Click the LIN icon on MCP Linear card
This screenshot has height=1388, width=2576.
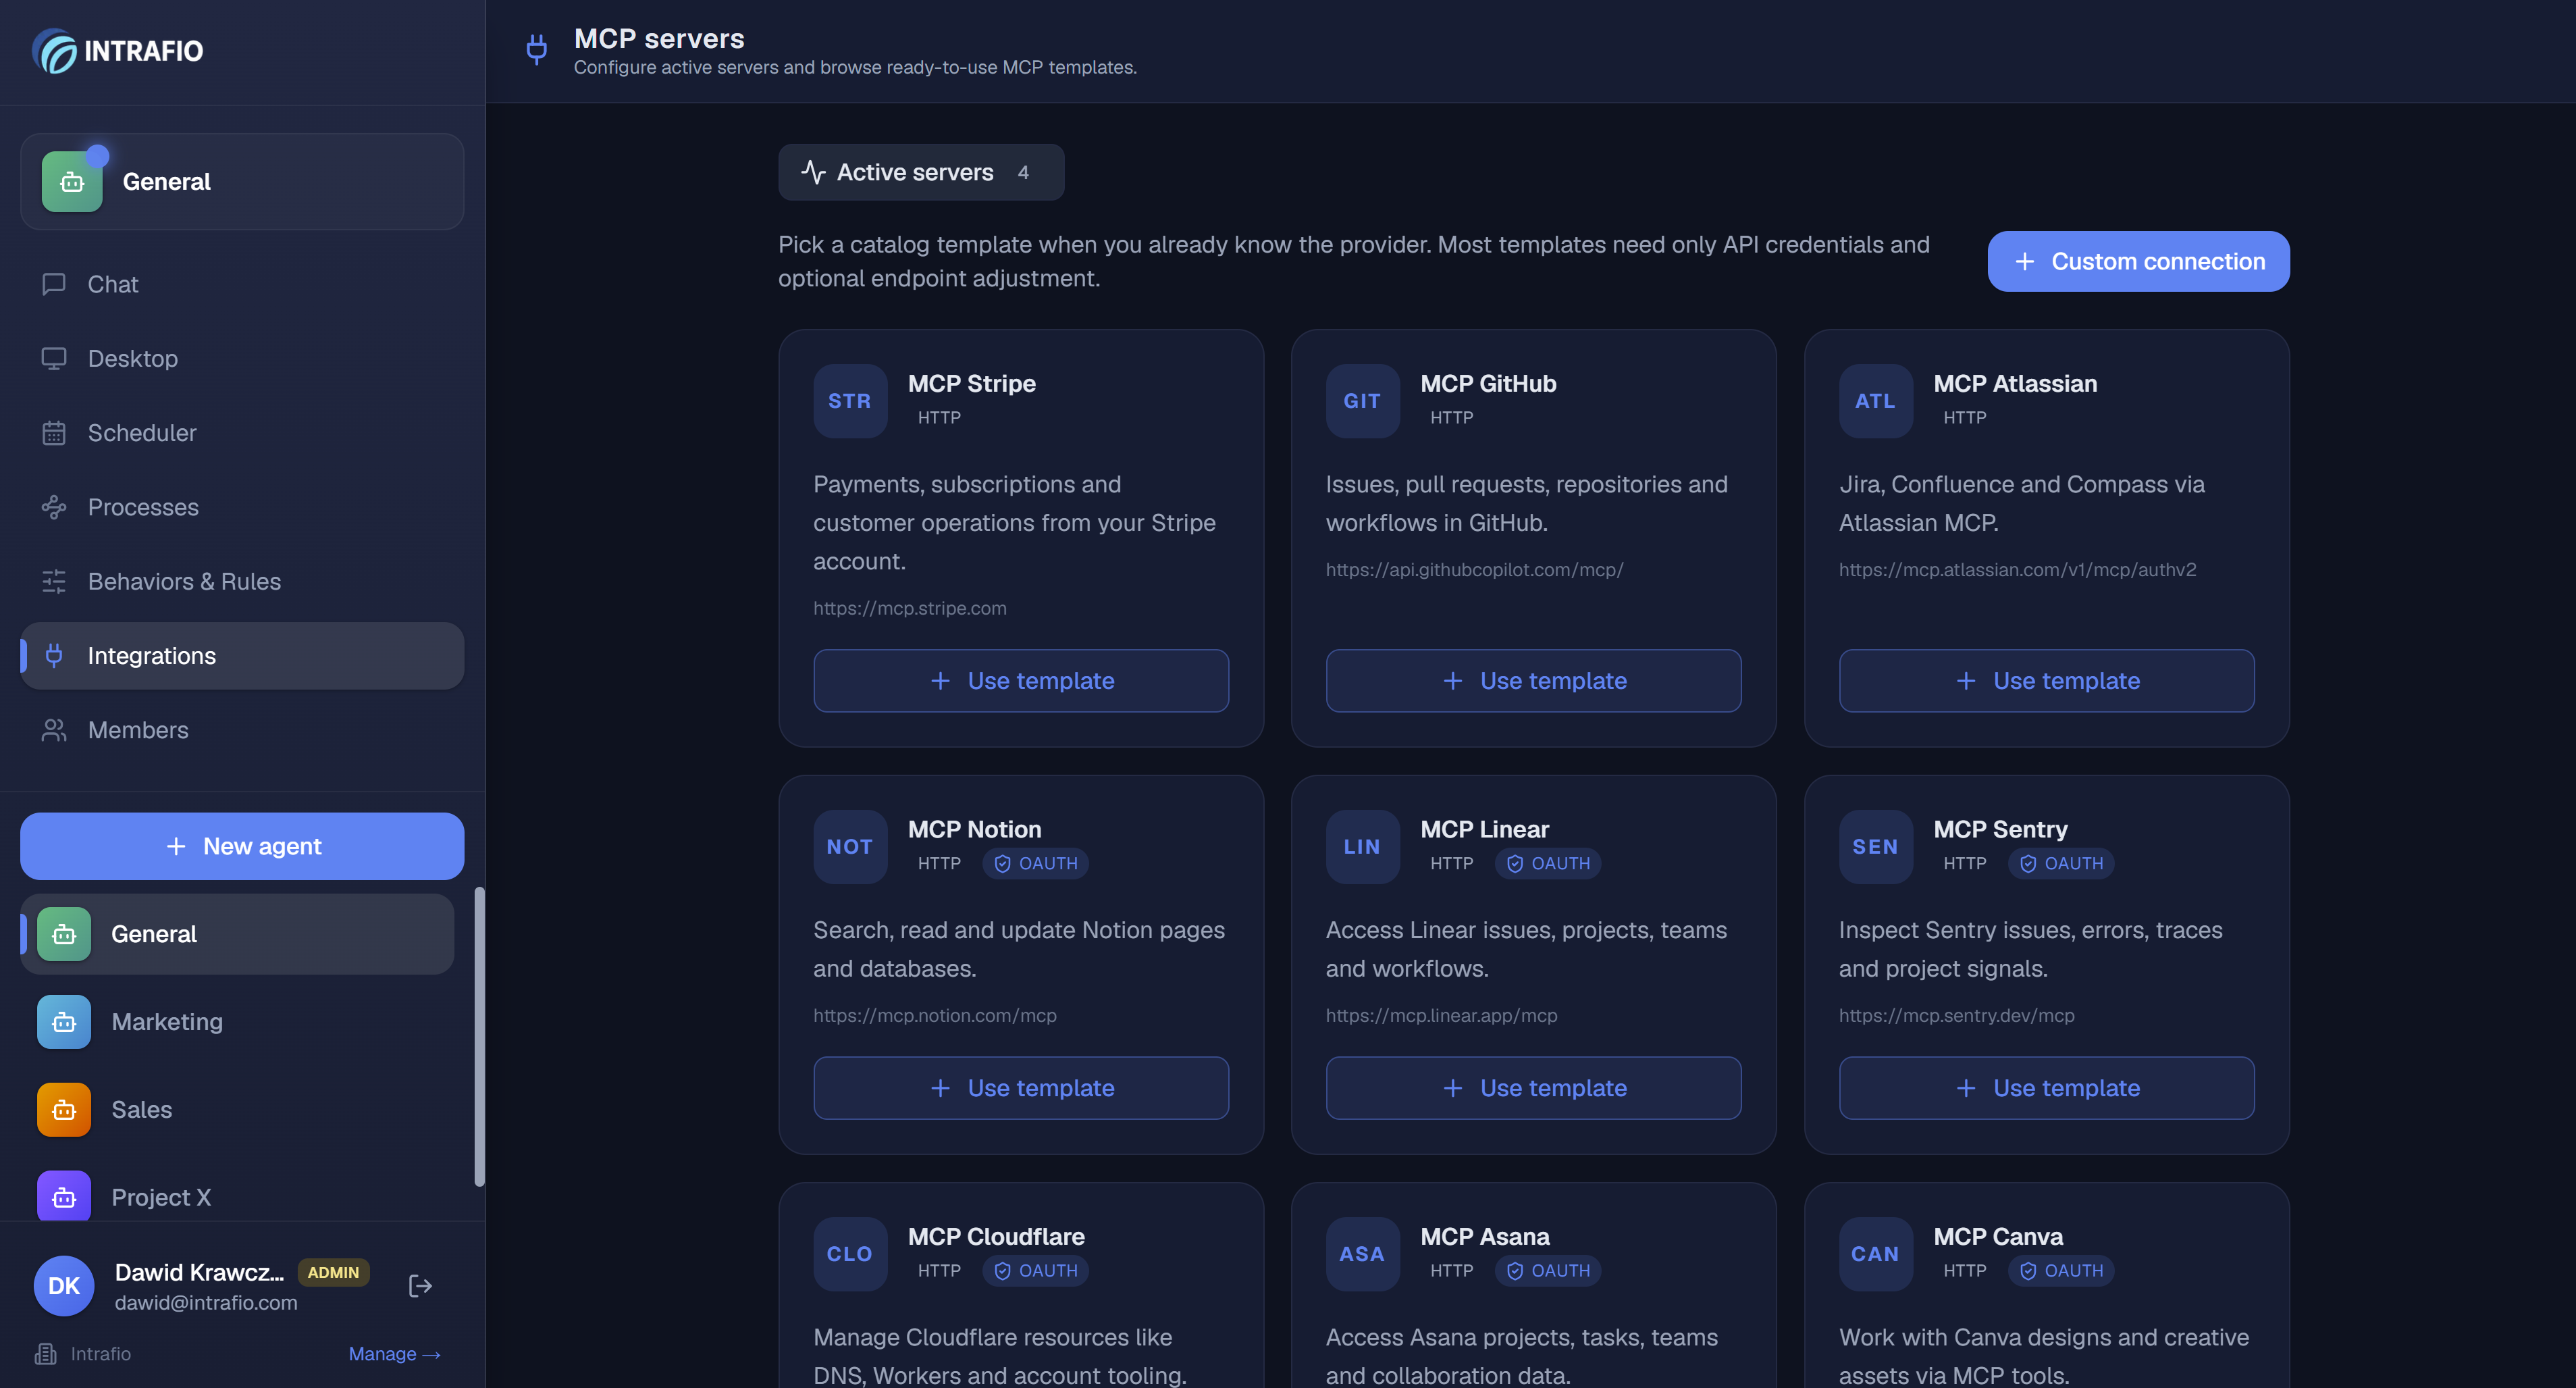pyautogui.click(x=1362, y=847)
